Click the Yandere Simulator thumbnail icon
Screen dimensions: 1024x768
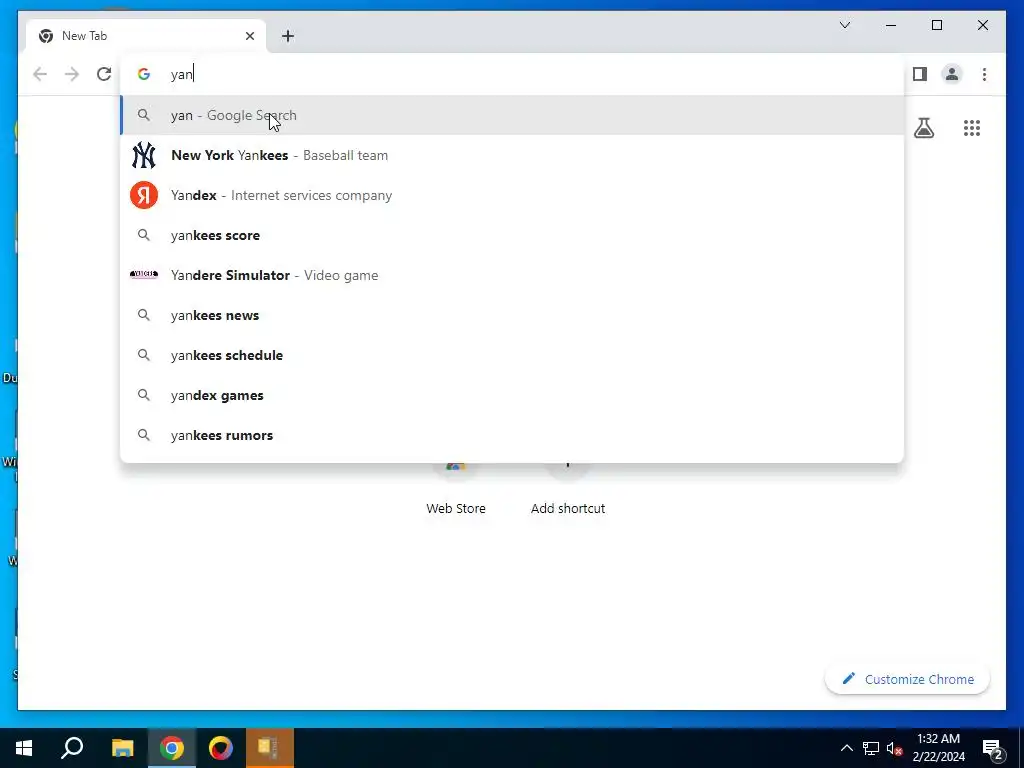pos(144,275)
